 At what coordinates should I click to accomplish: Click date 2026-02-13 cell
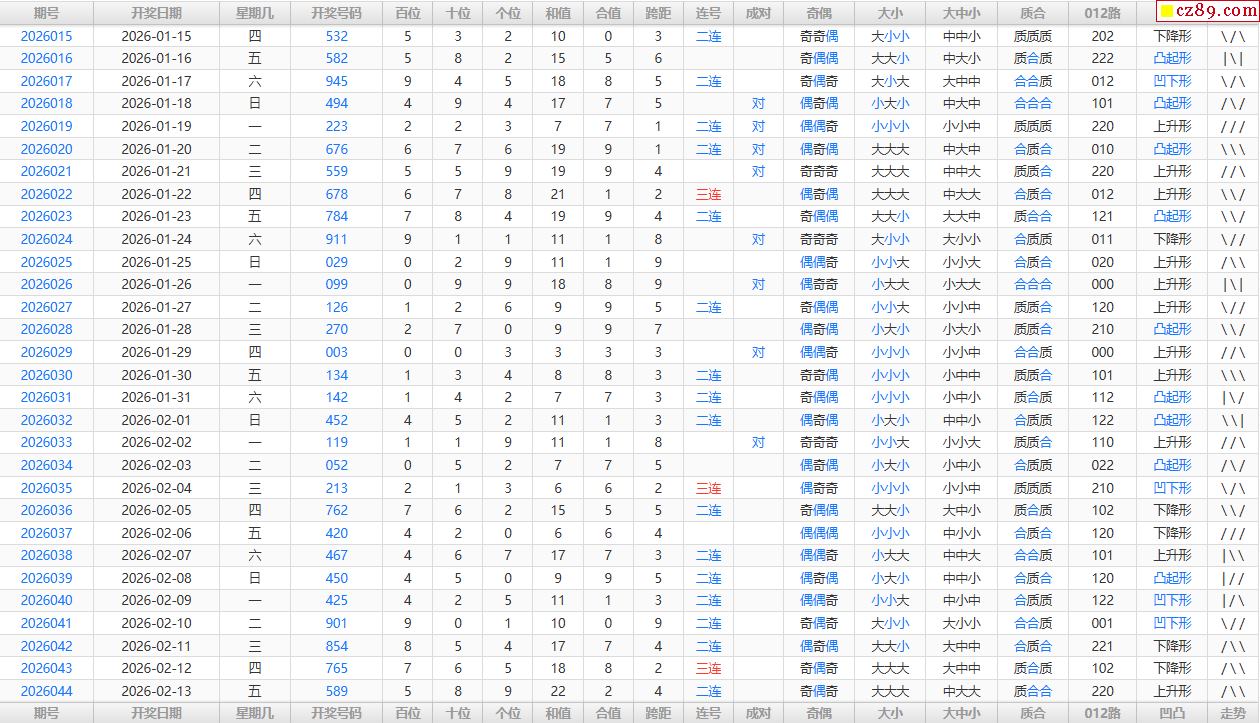point(156,691)
